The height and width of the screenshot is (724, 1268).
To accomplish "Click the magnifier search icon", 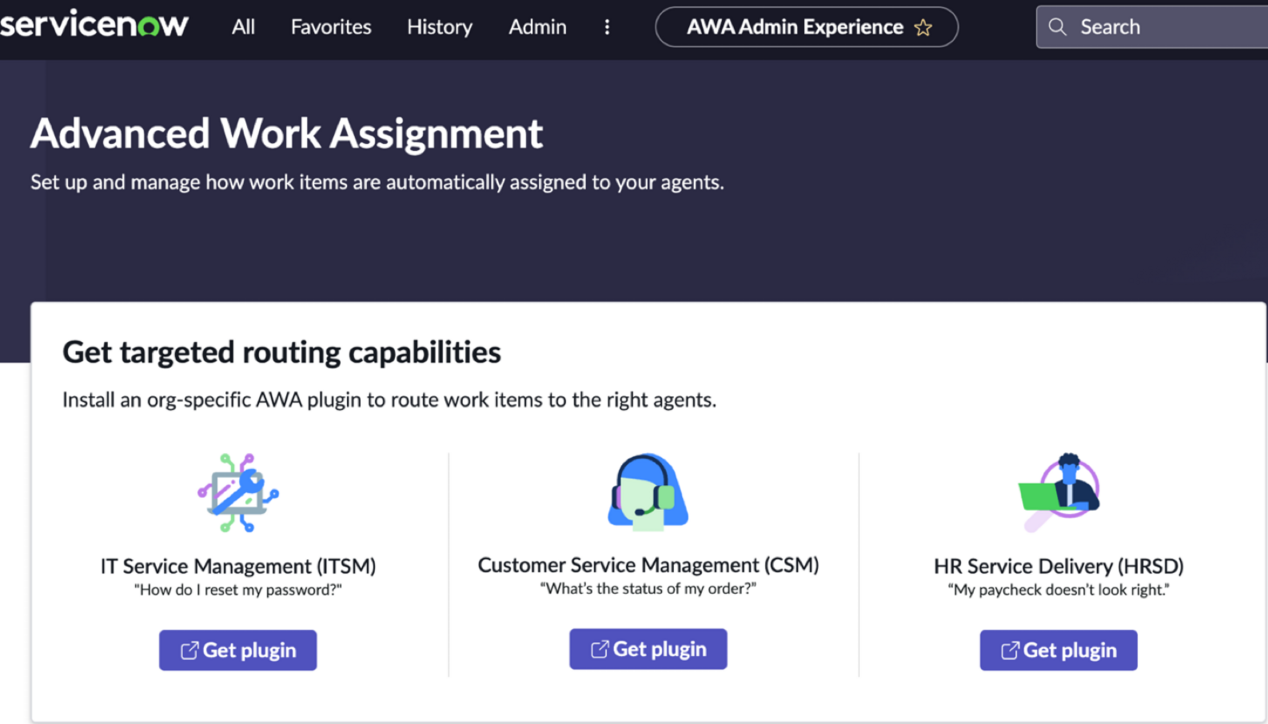I will pos(1058,27).
